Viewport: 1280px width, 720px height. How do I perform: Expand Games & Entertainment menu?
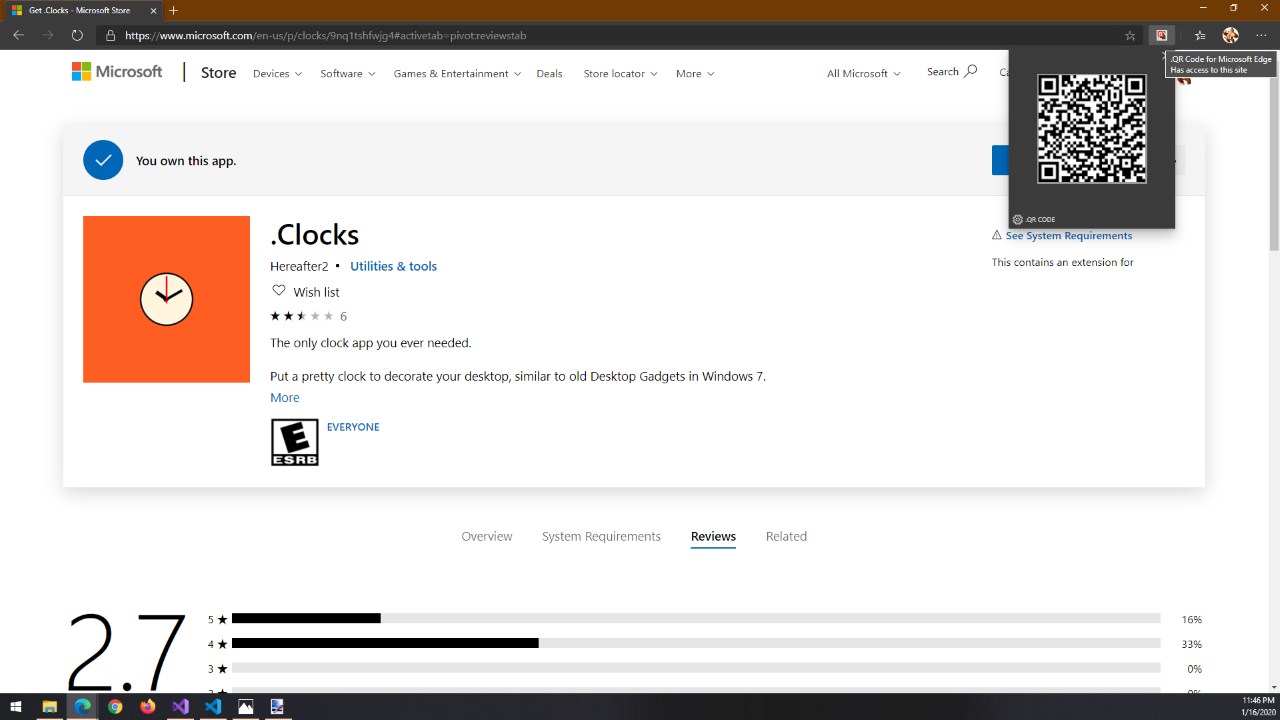pos(458,73)
